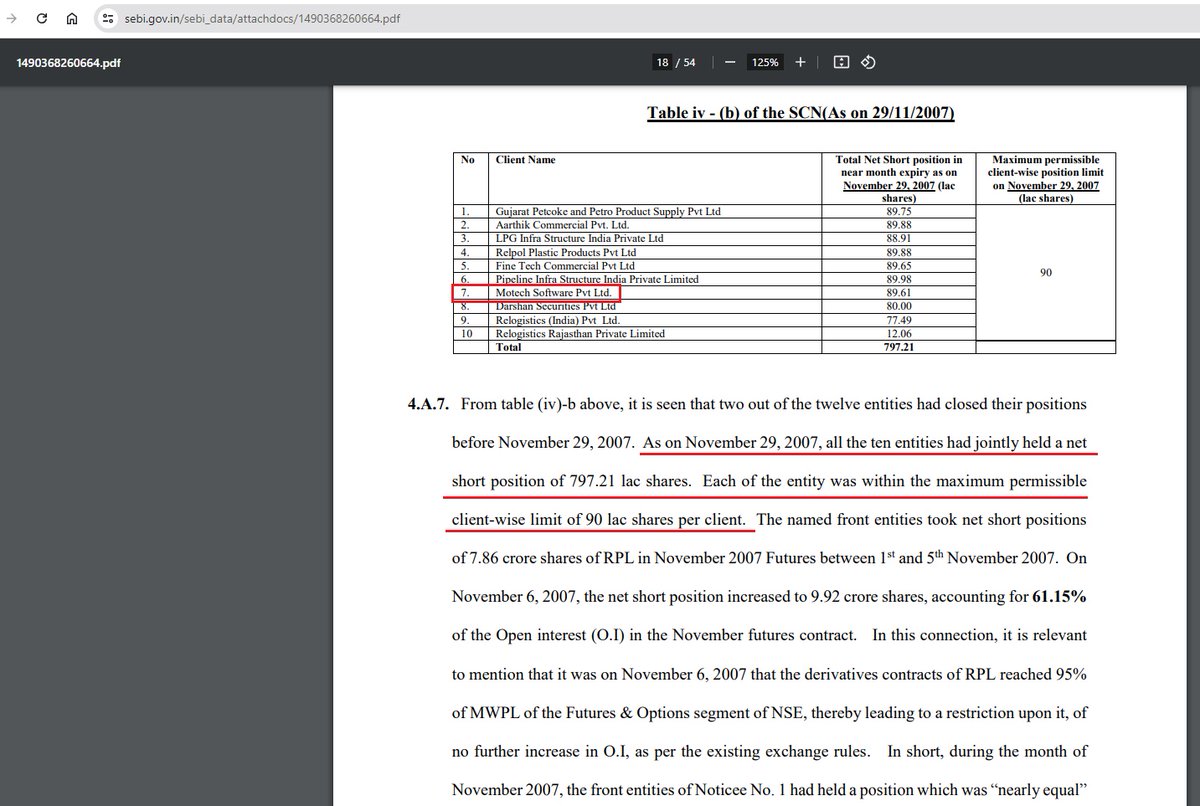Image resolution: width=1200 pixels, height=806 pixels.
Task: Click page number field showing 18
Action: [662, 62]
